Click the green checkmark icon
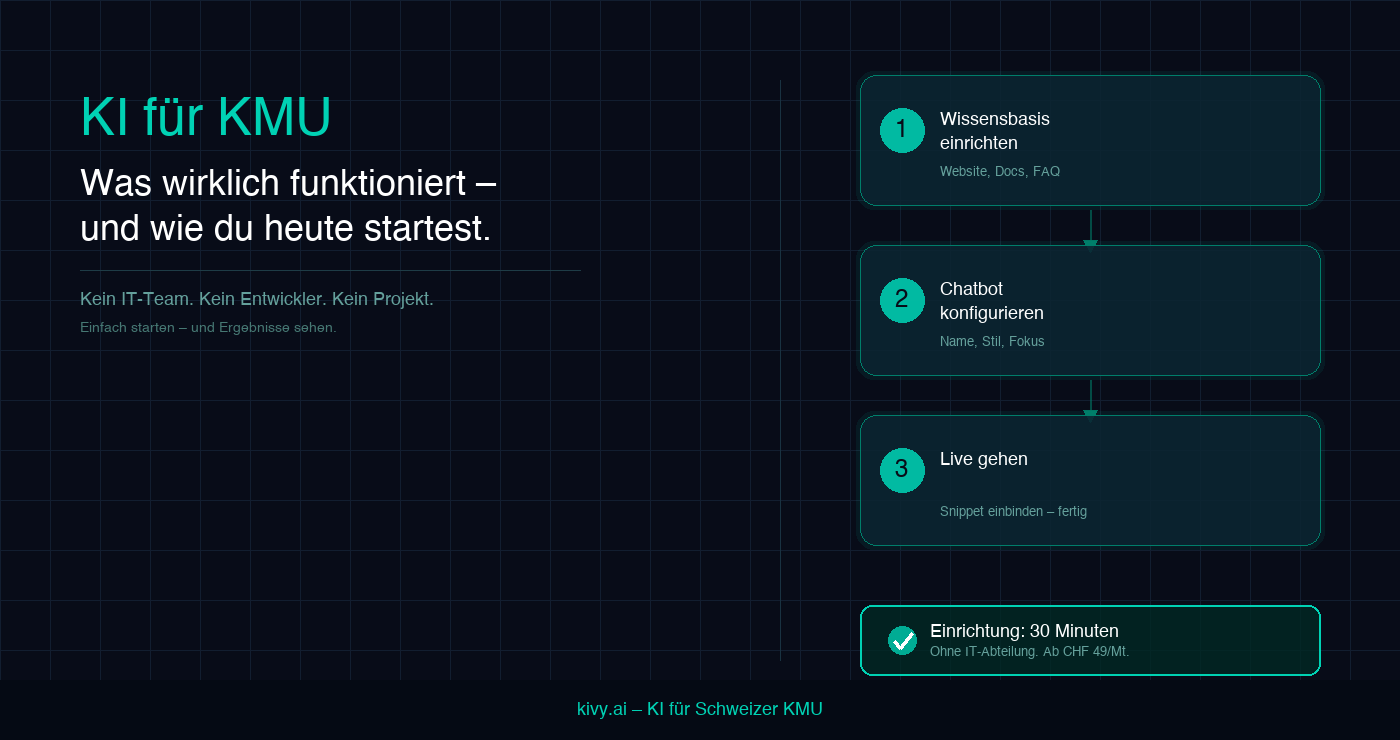The height and width of the screenshot is (740, 1400). [x=902, y=640]
